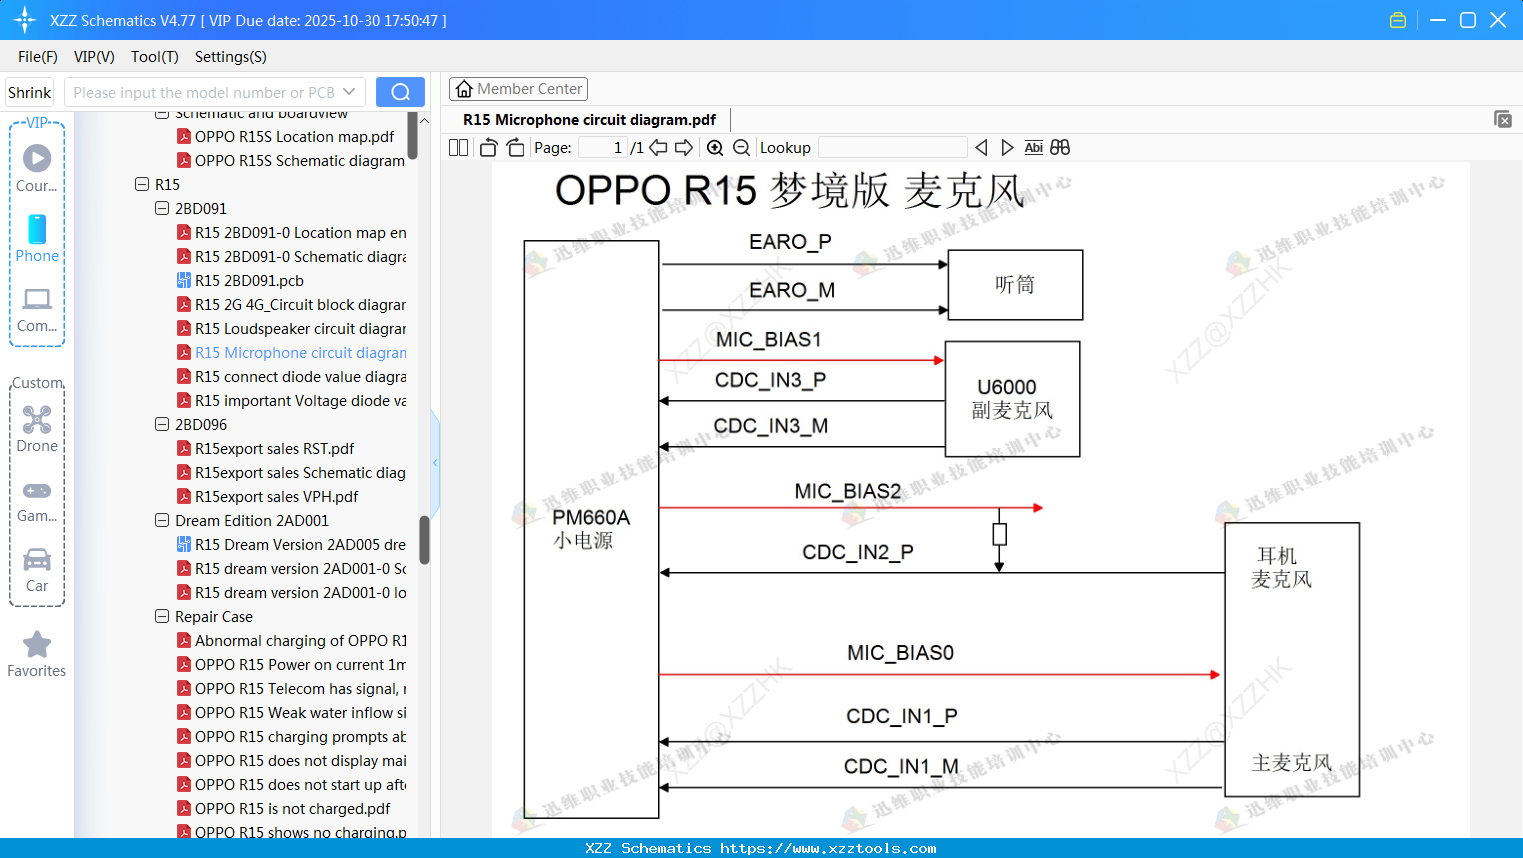
Task: Open the Member Center
Action: click(518, 89)
